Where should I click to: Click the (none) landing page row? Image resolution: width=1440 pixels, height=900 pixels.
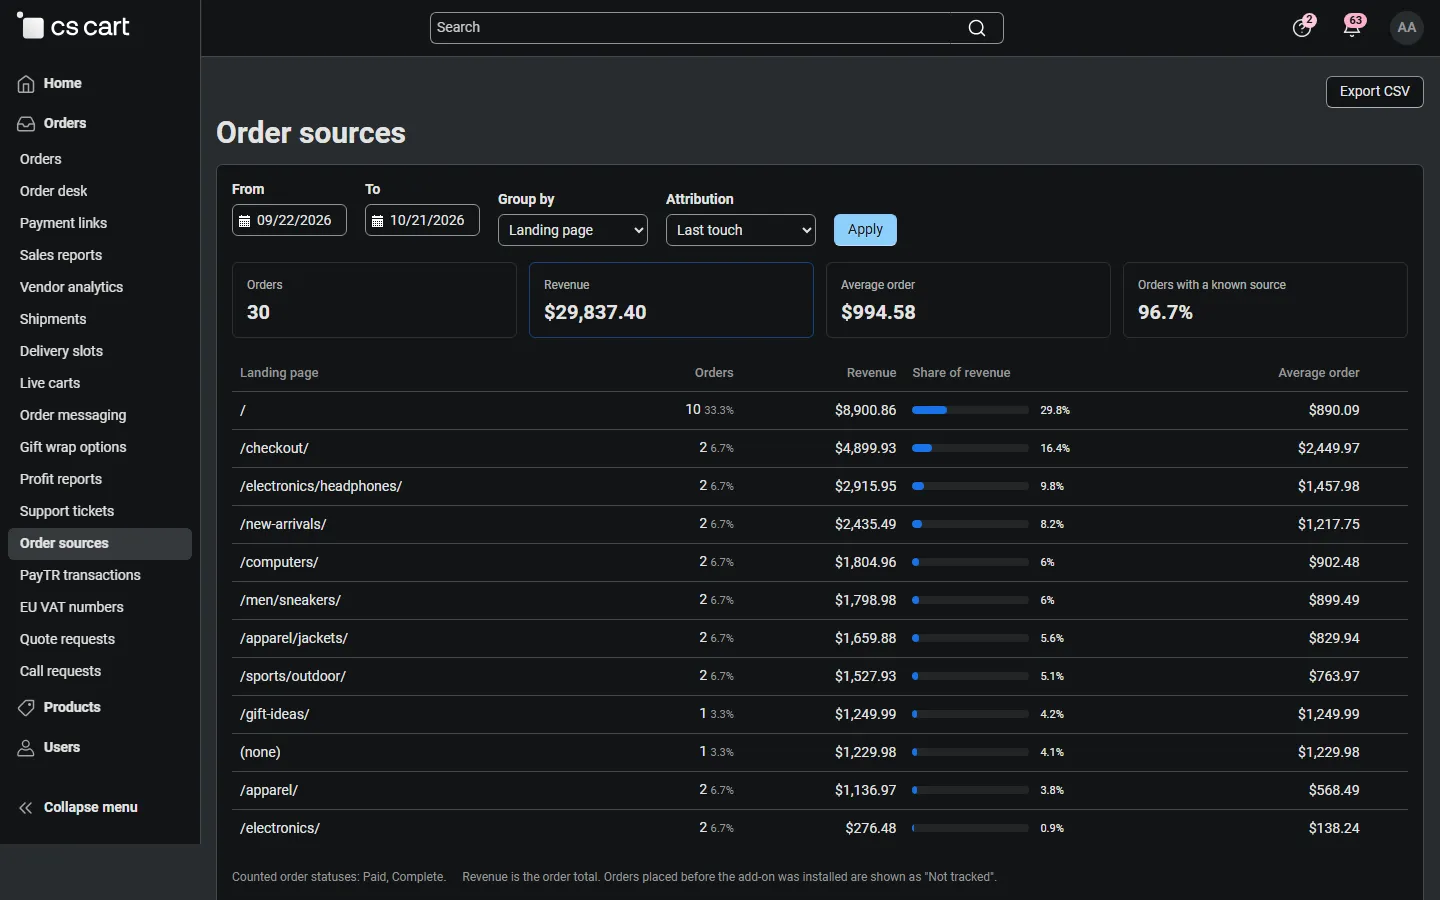820,752
